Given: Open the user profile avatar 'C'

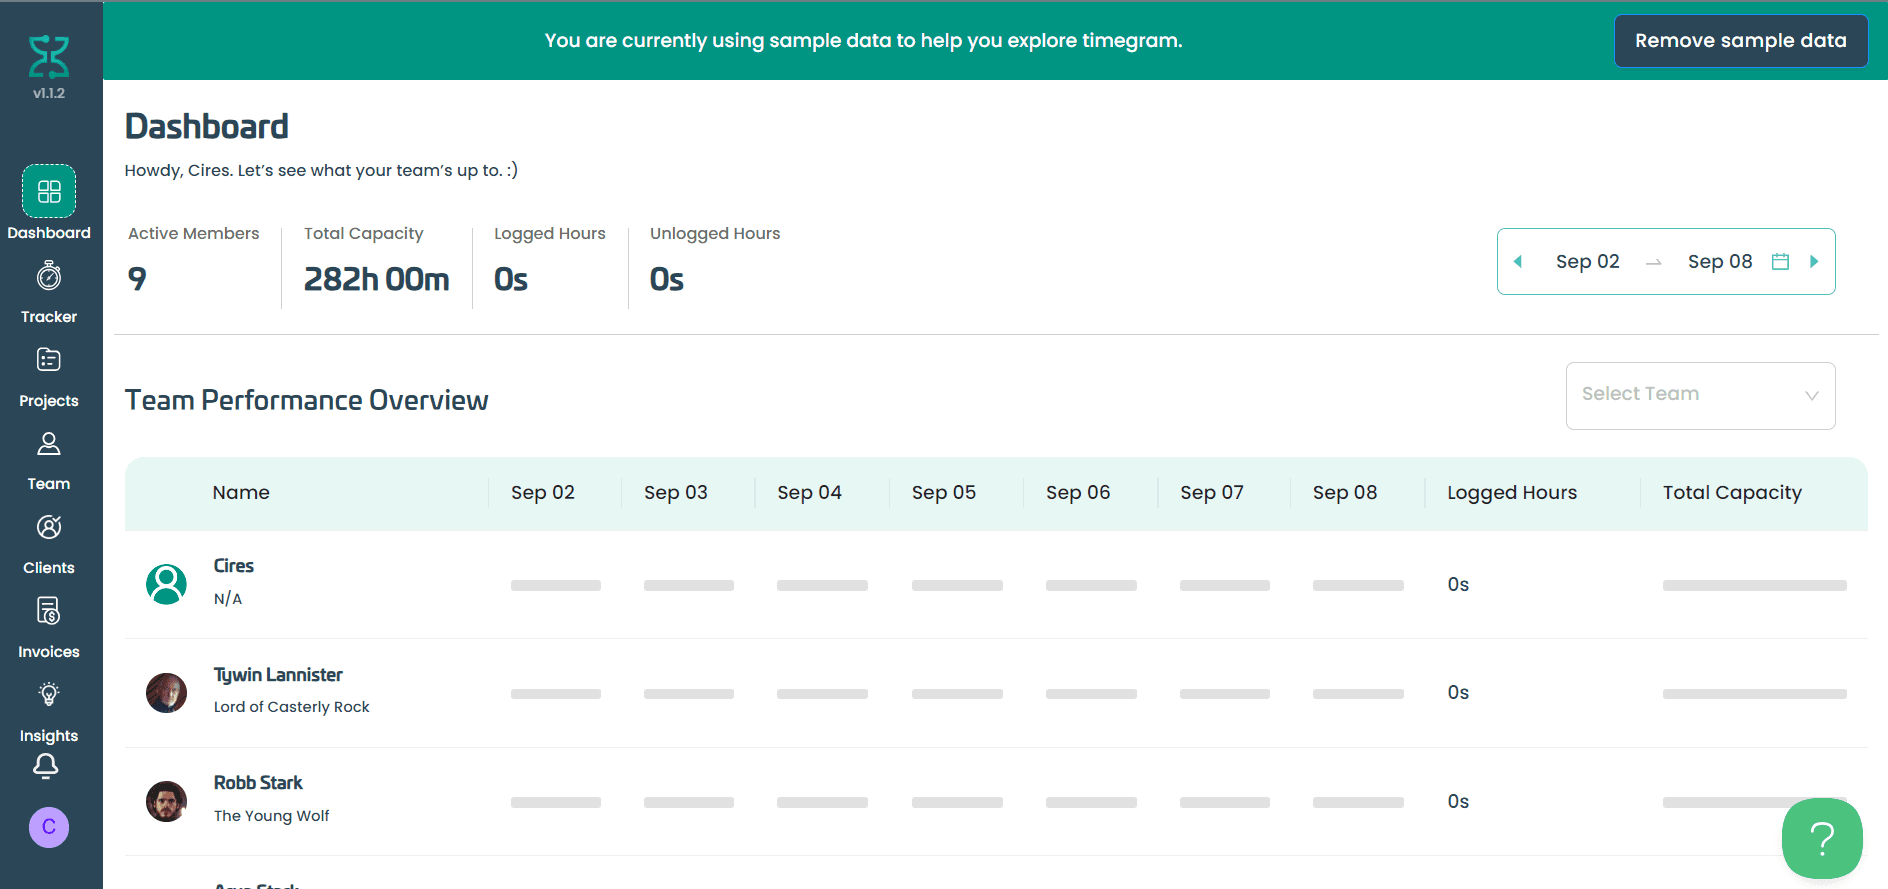Looking at the screenshot, I should point(49,827).
